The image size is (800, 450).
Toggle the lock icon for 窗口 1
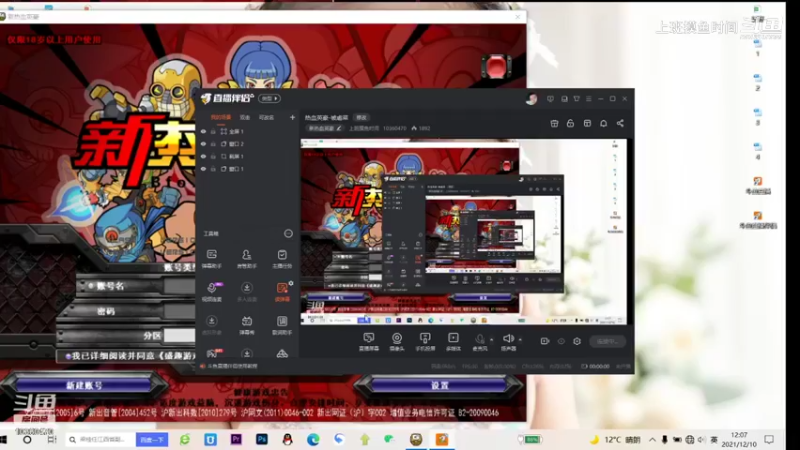pos(213,169)
